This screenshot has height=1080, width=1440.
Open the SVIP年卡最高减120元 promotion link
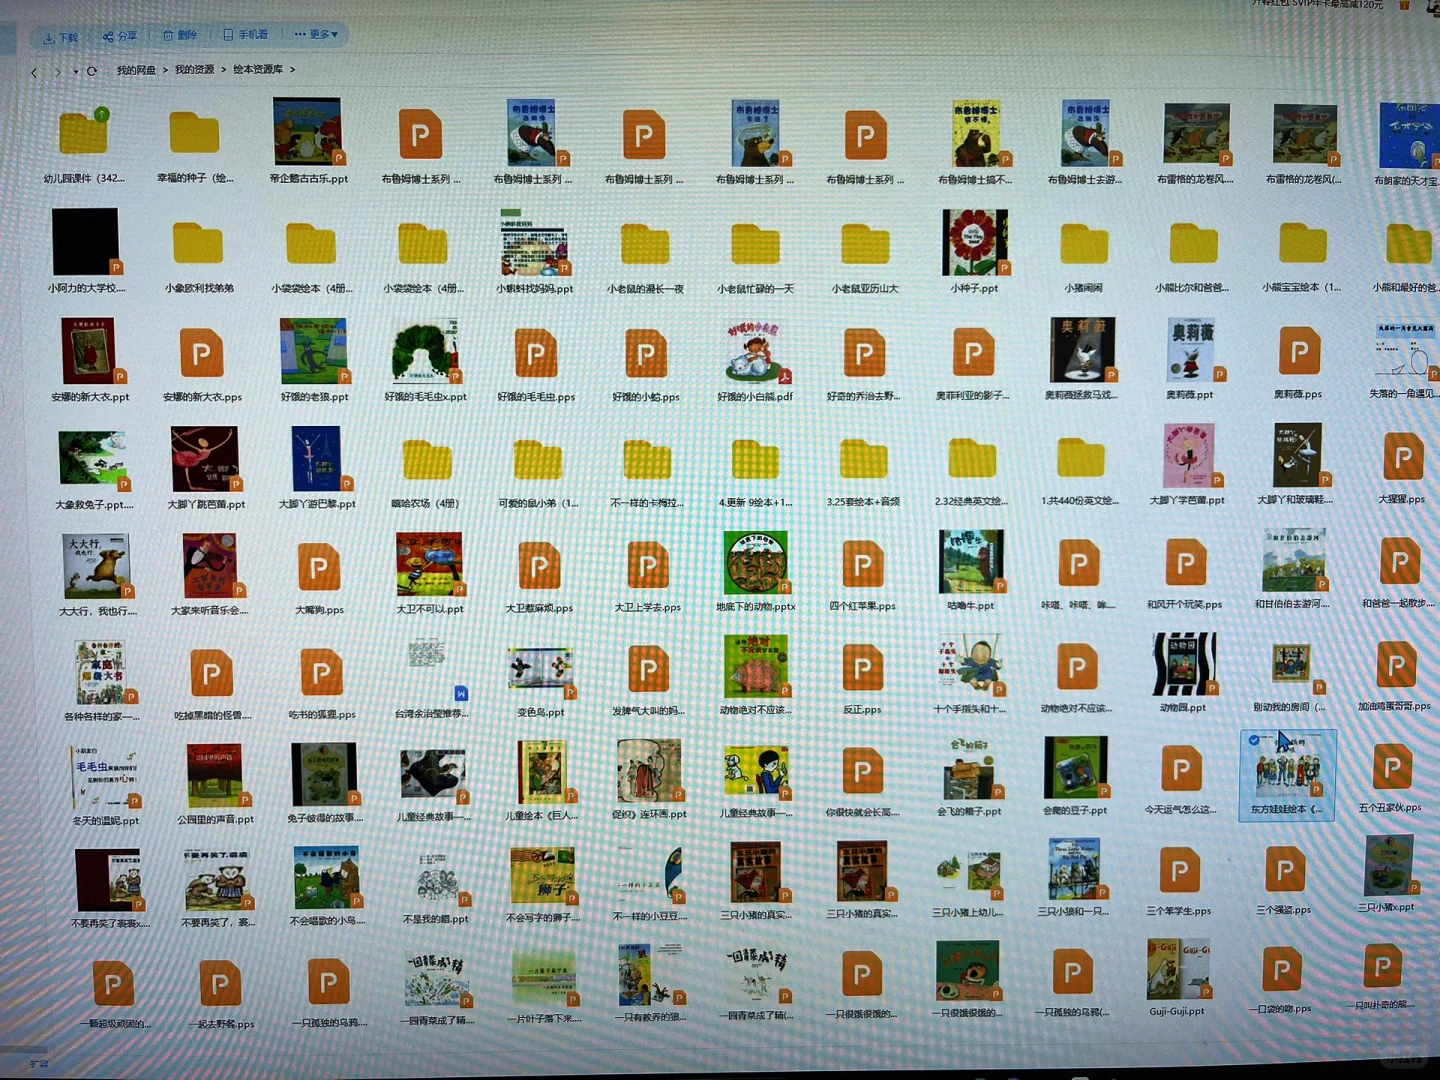[1318, 5]
